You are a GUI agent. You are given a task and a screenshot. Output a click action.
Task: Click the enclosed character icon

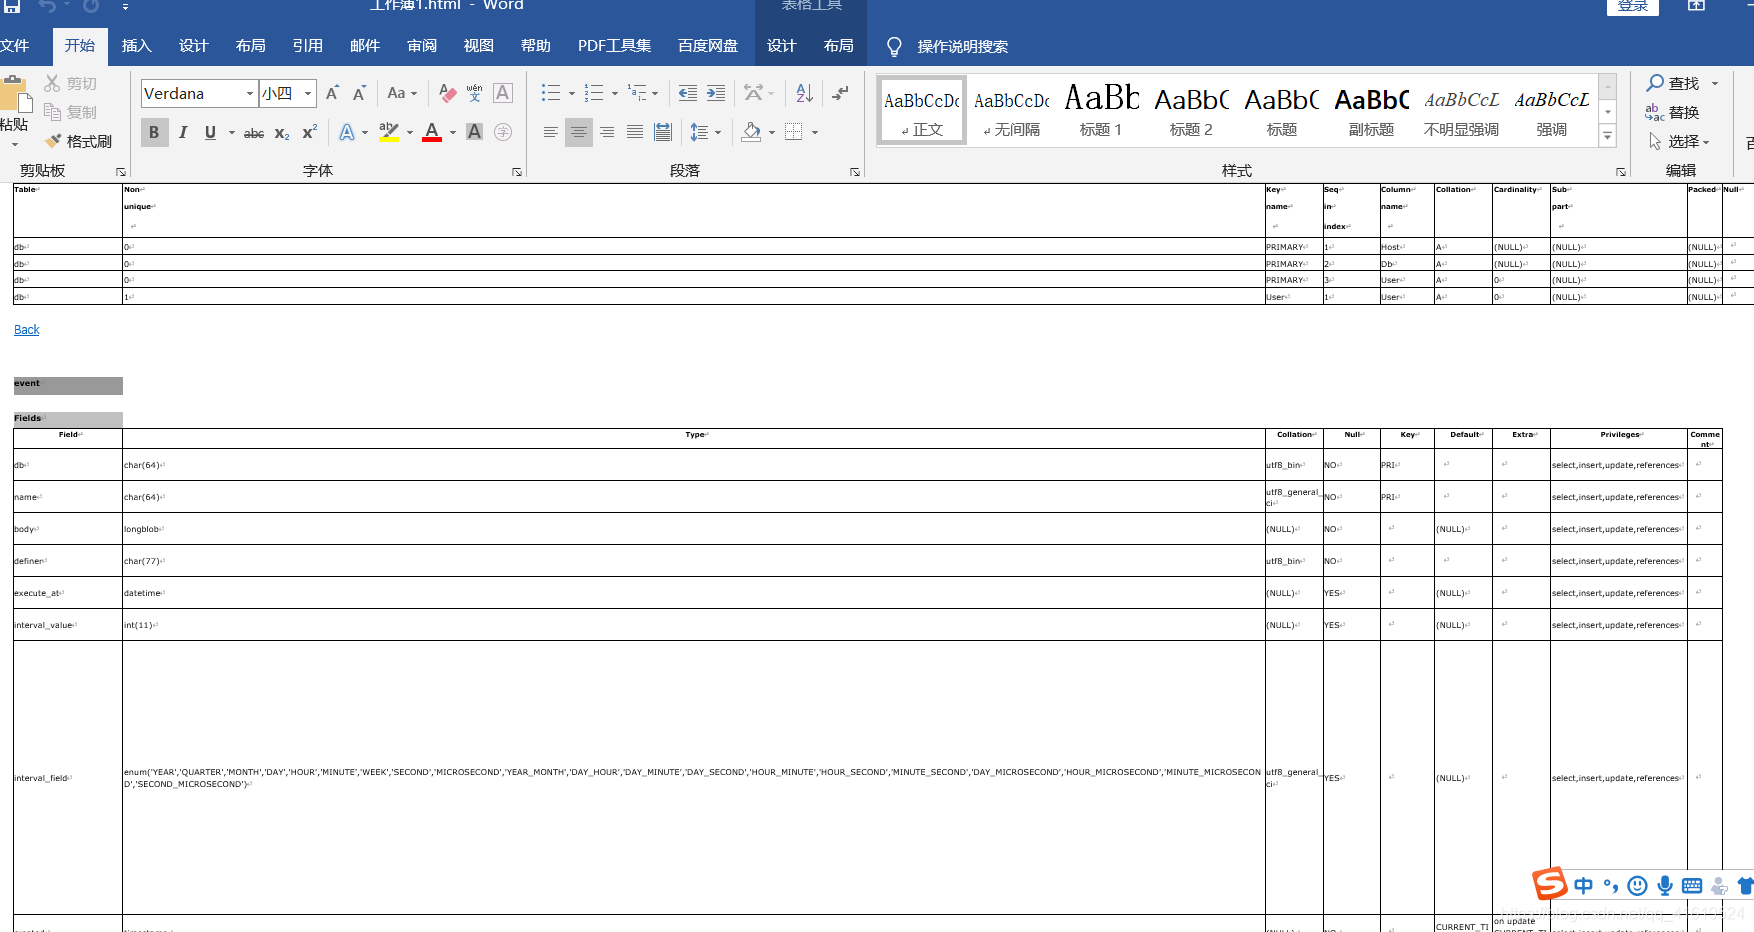pyautogui.click(x=503, y=132)
